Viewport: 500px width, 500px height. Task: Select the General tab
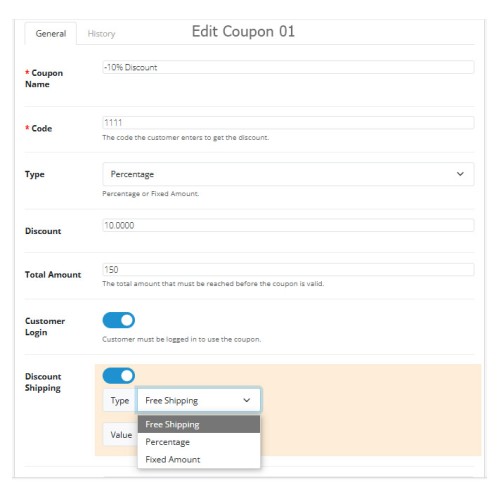point(51,34)
